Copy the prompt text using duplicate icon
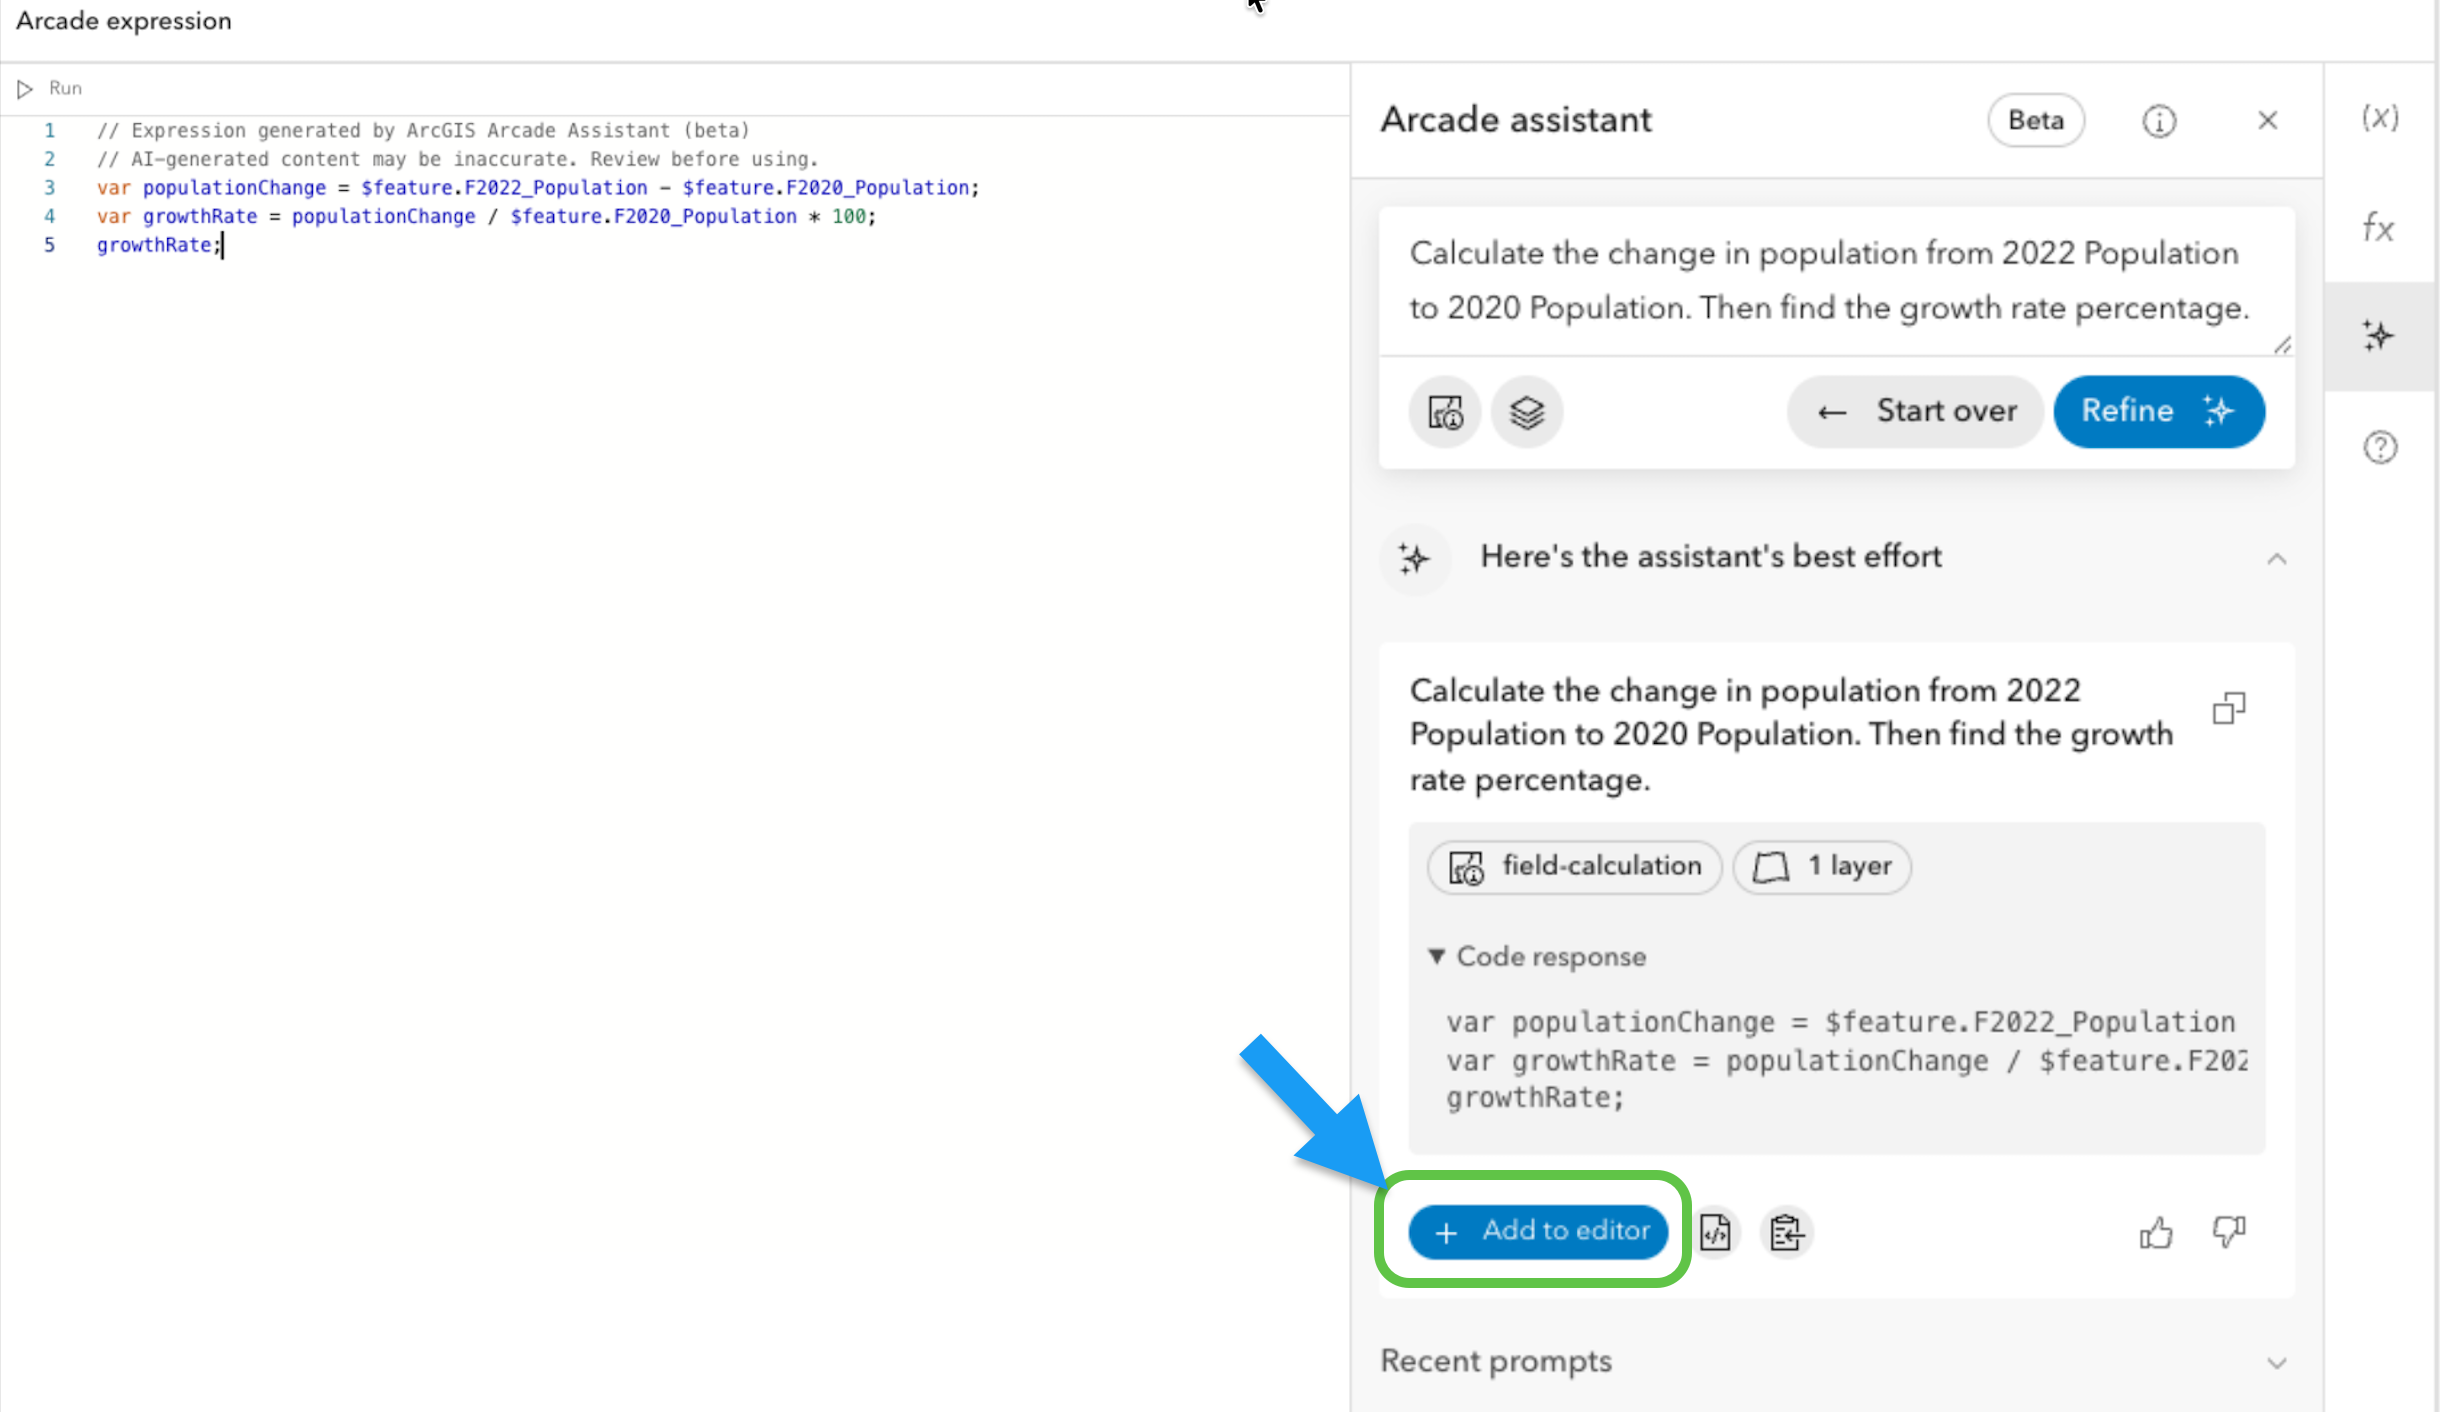 [x=2229, y=709]
